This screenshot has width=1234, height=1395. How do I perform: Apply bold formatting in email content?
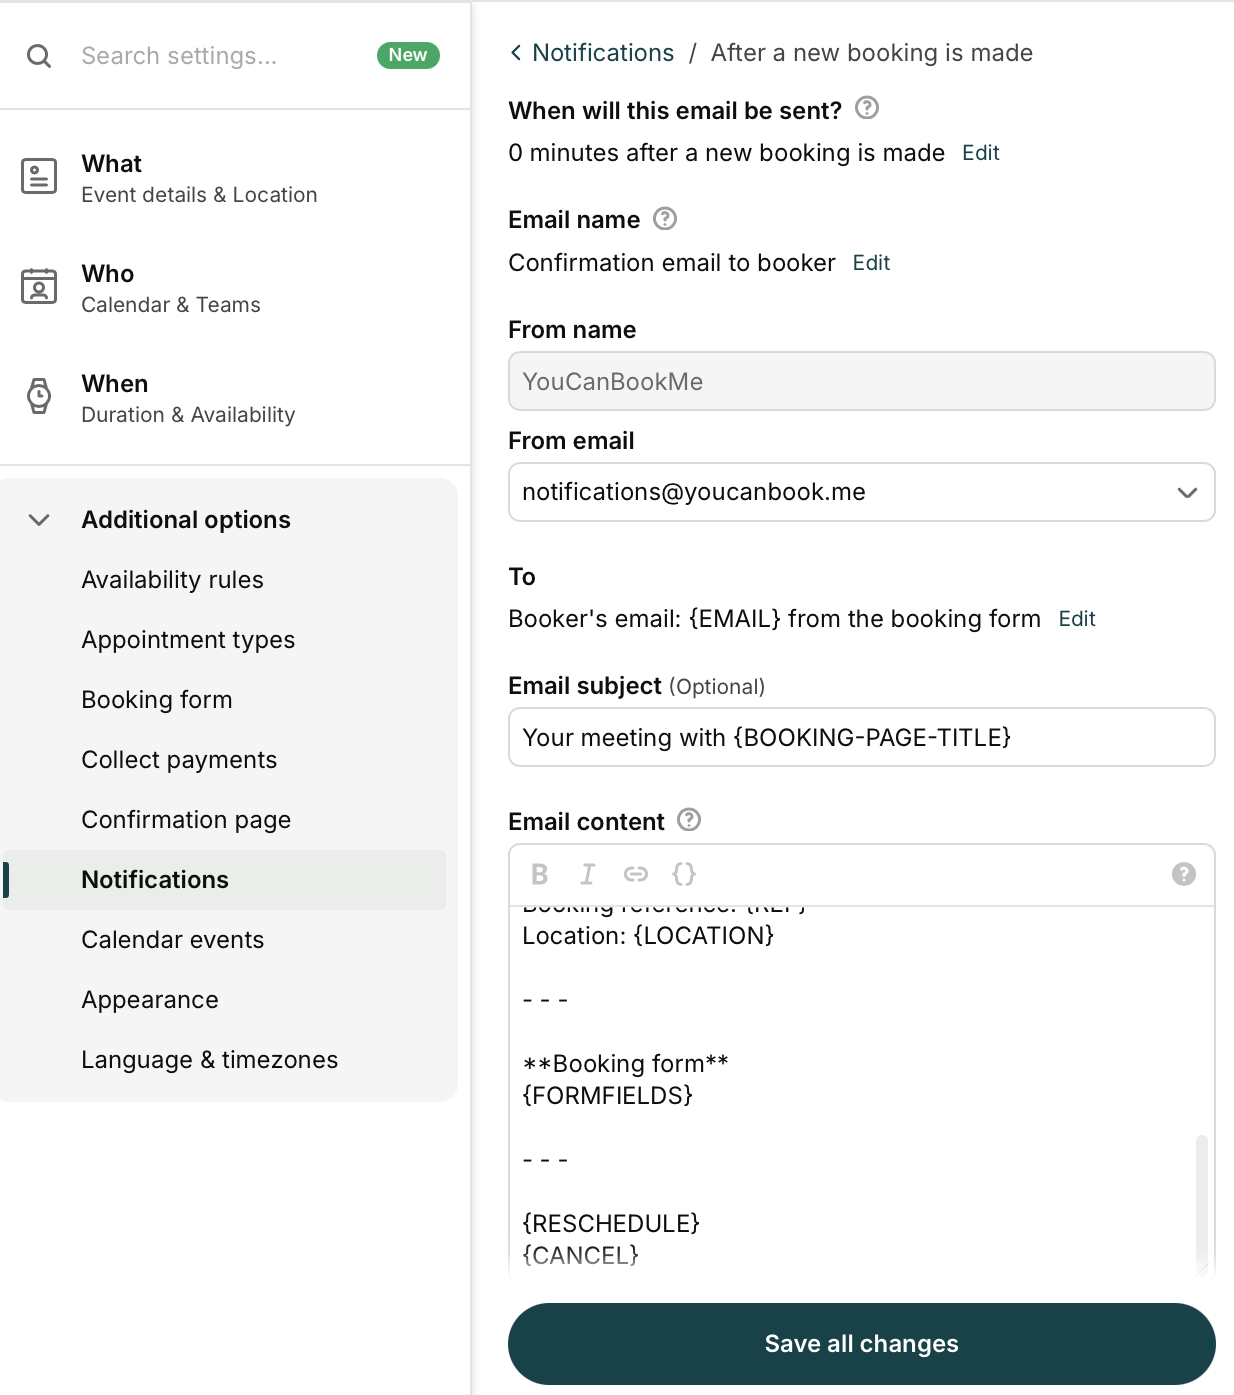pyautogui.click(x=539, y=874)
